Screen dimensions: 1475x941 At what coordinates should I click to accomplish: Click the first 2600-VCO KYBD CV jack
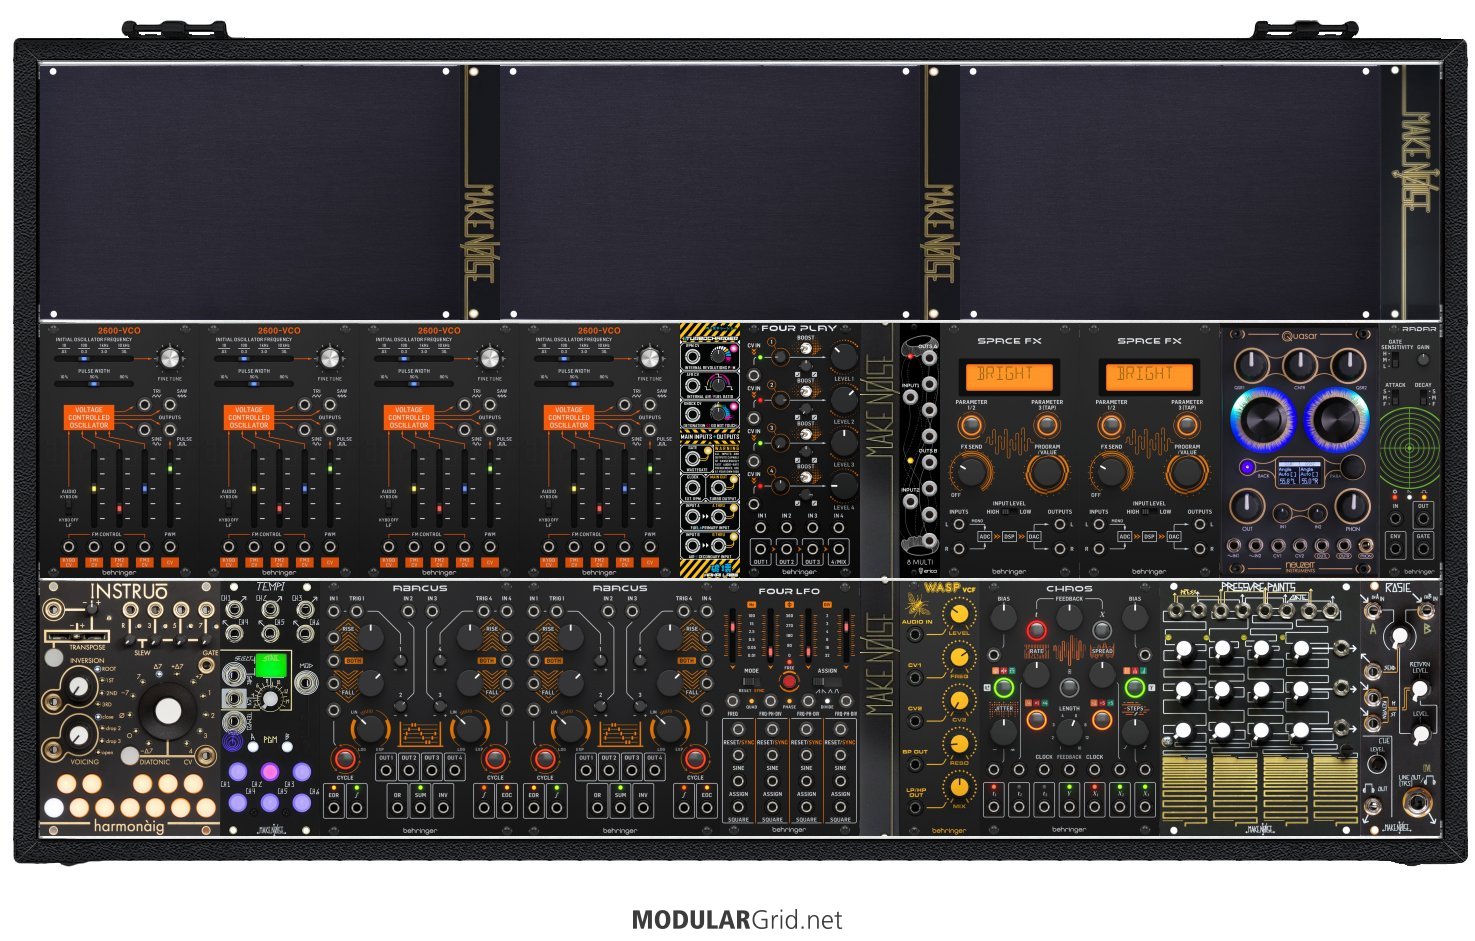click(x=69, y=547)
